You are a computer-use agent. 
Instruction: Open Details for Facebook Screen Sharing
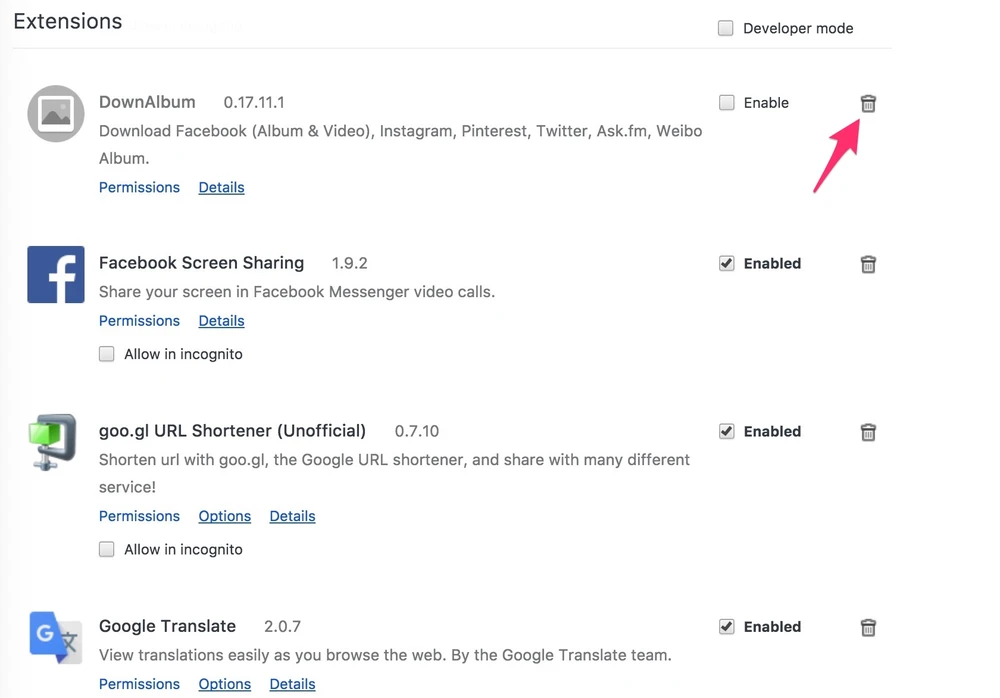pos(221,321)
